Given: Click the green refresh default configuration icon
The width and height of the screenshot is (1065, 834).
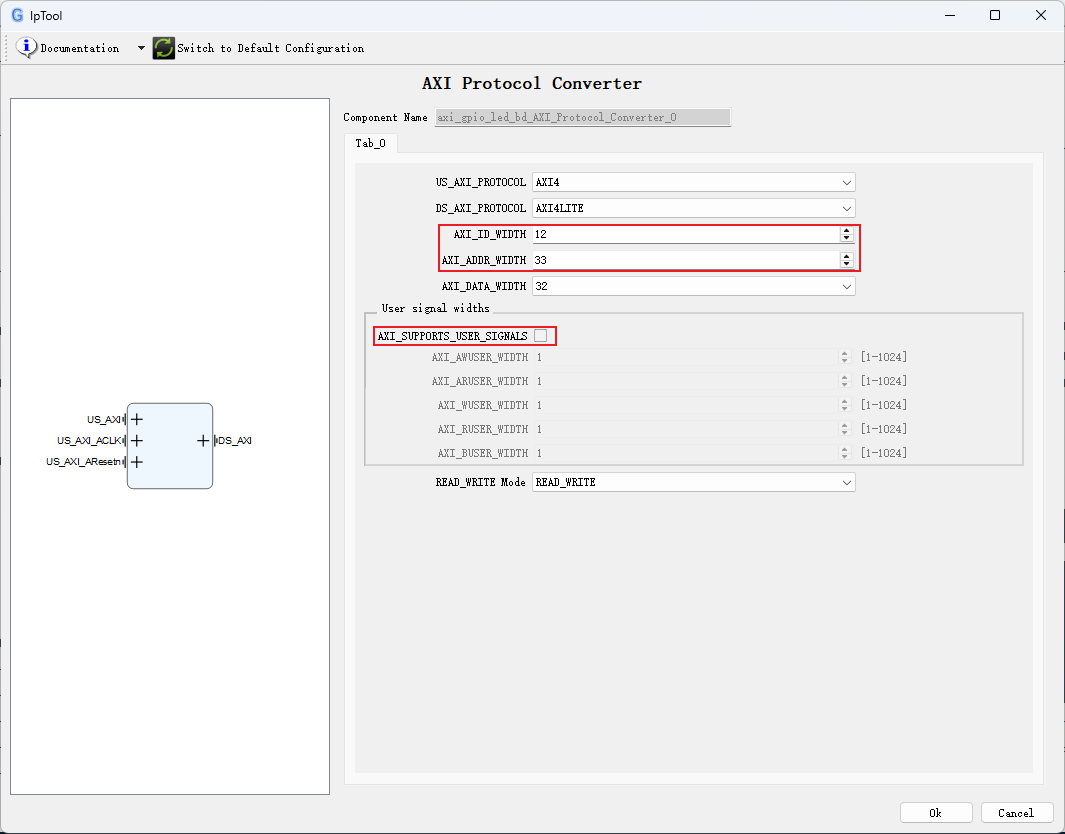Looking at the screenshot, I should [164, 48].
